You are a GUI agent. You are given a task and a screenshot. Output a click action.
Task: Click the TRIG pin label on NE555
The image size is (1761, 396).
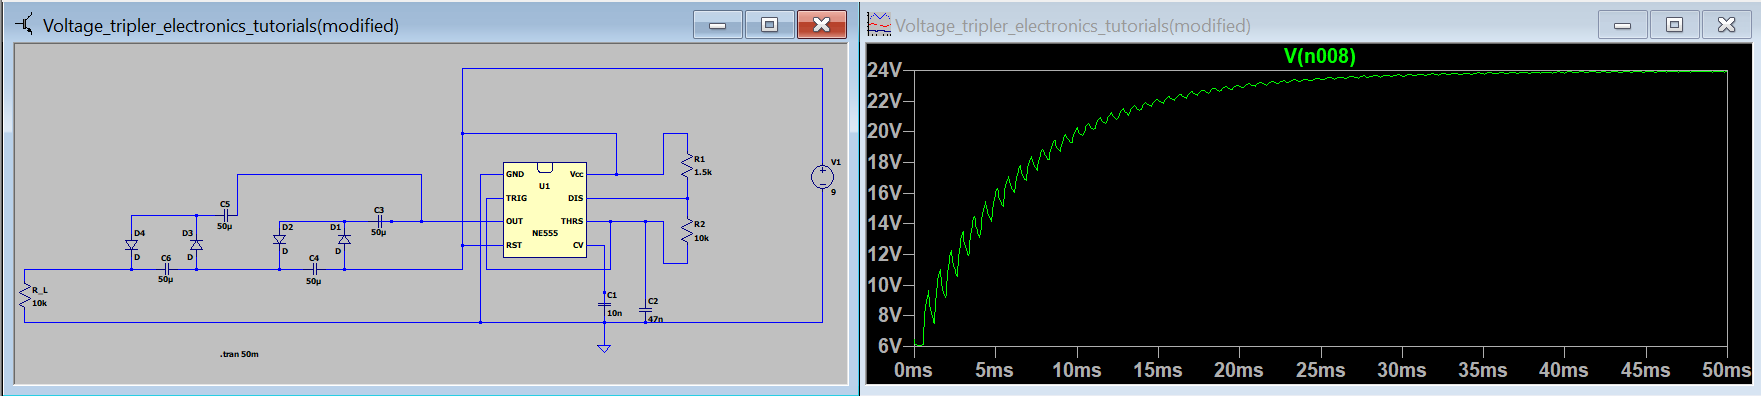click(516, 198)
